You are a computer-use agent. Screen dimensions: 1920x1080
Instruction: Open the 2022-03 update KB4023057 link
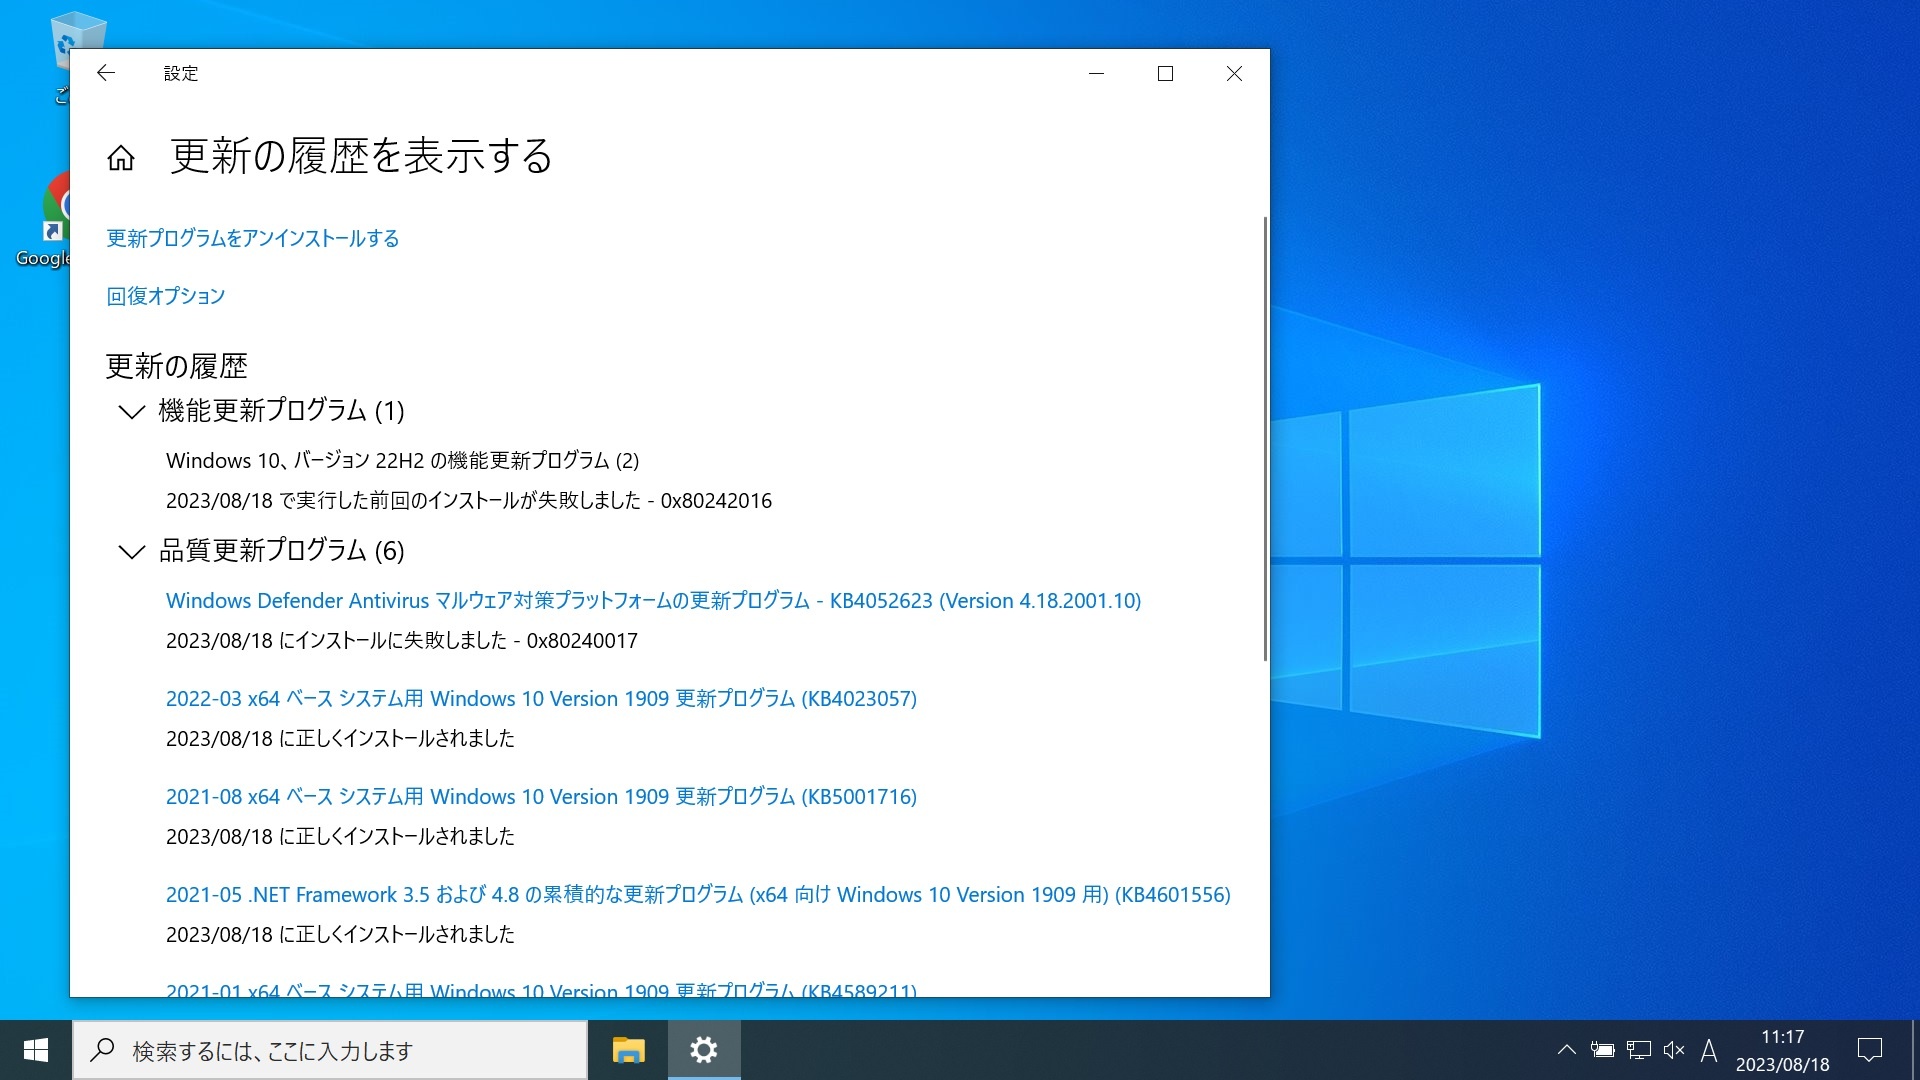(541, 699)
